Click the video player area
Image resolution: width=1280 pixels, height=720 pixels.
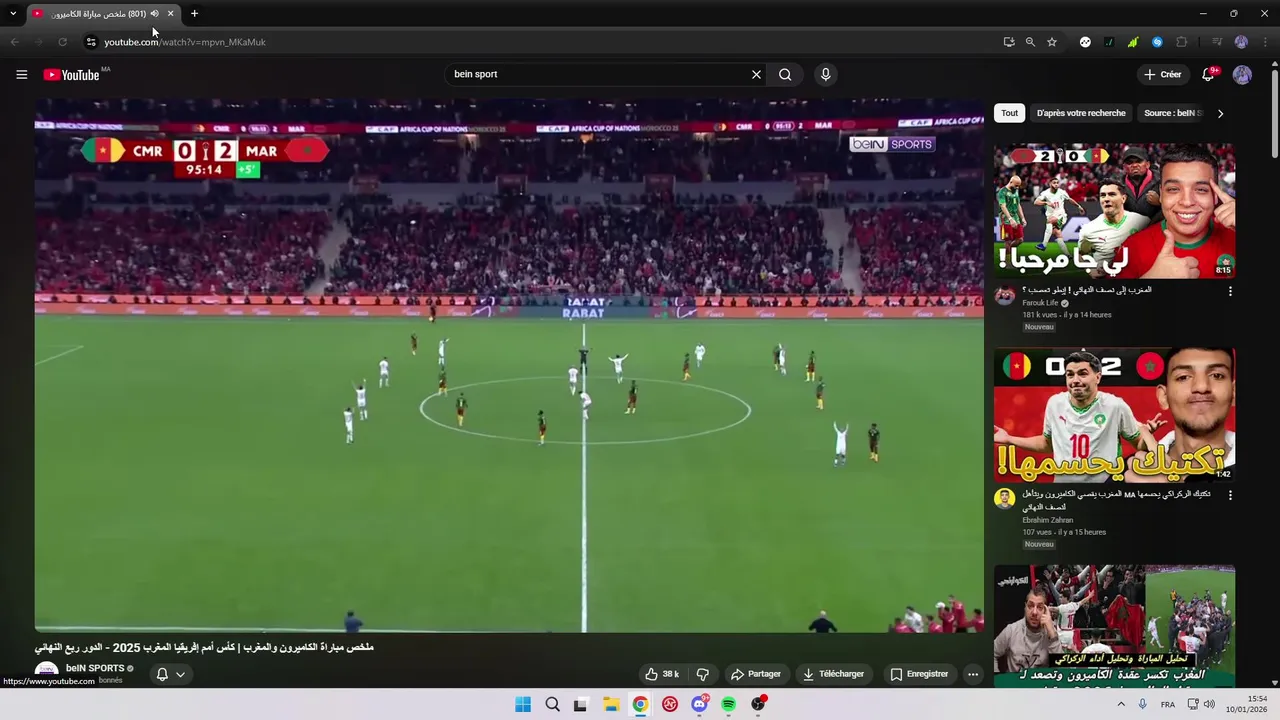pos(509,365)
